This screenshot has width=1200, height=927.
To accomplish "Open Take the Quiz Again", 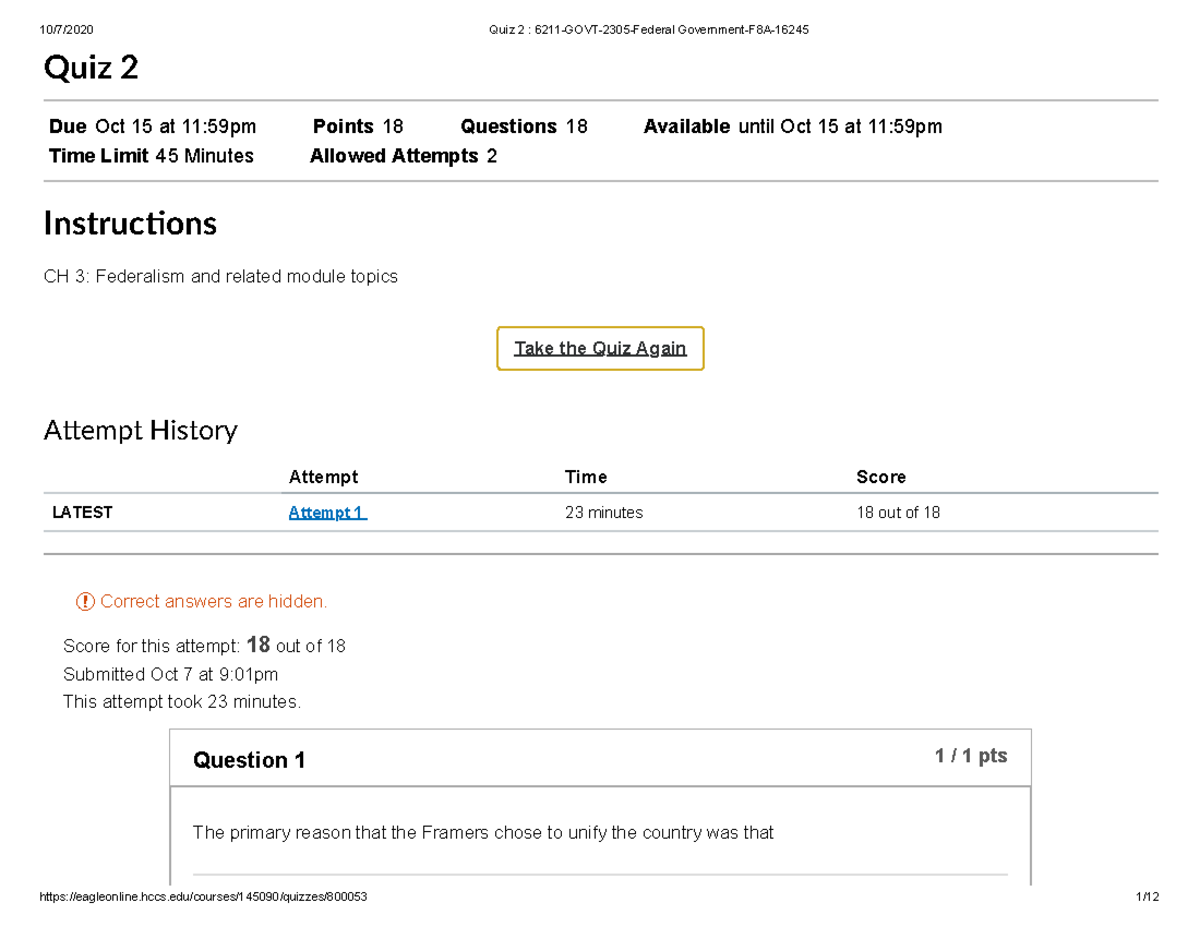I will pos(600,348).
